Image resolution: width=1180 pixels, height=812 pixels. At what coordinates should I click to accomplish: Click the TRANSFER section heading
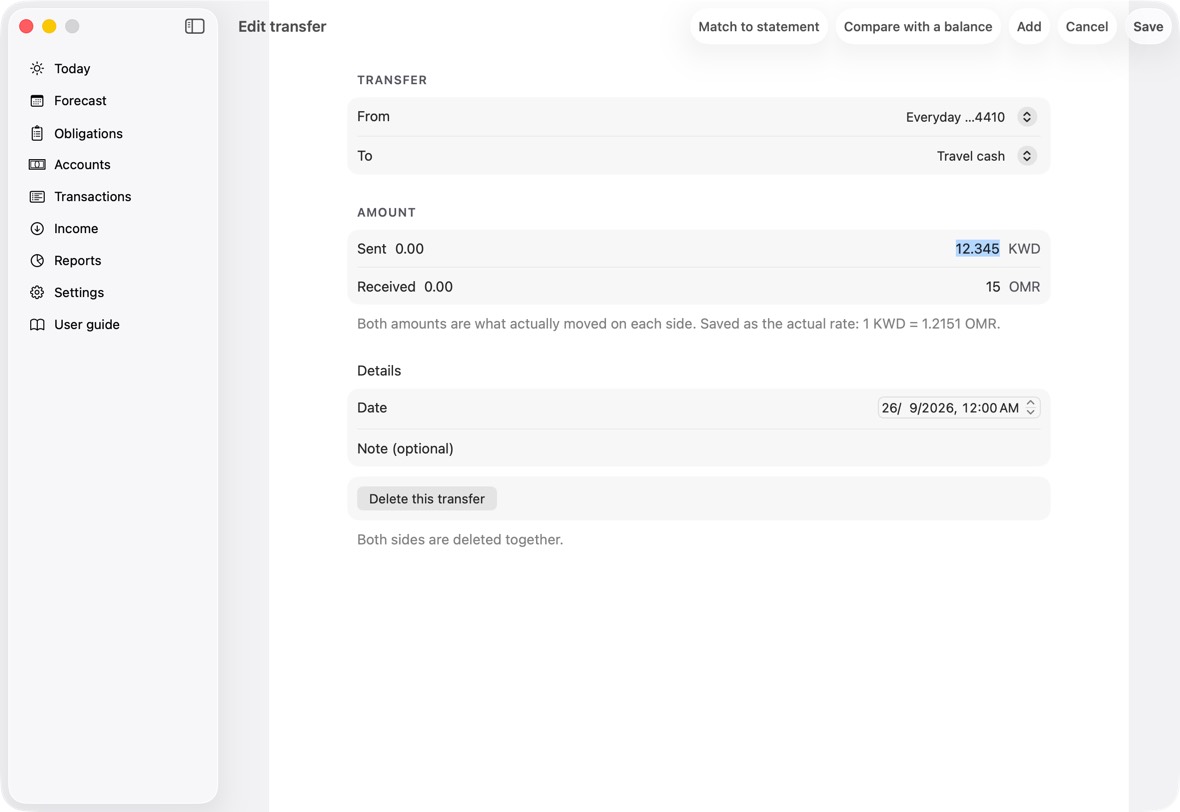[x=392, y=80]
